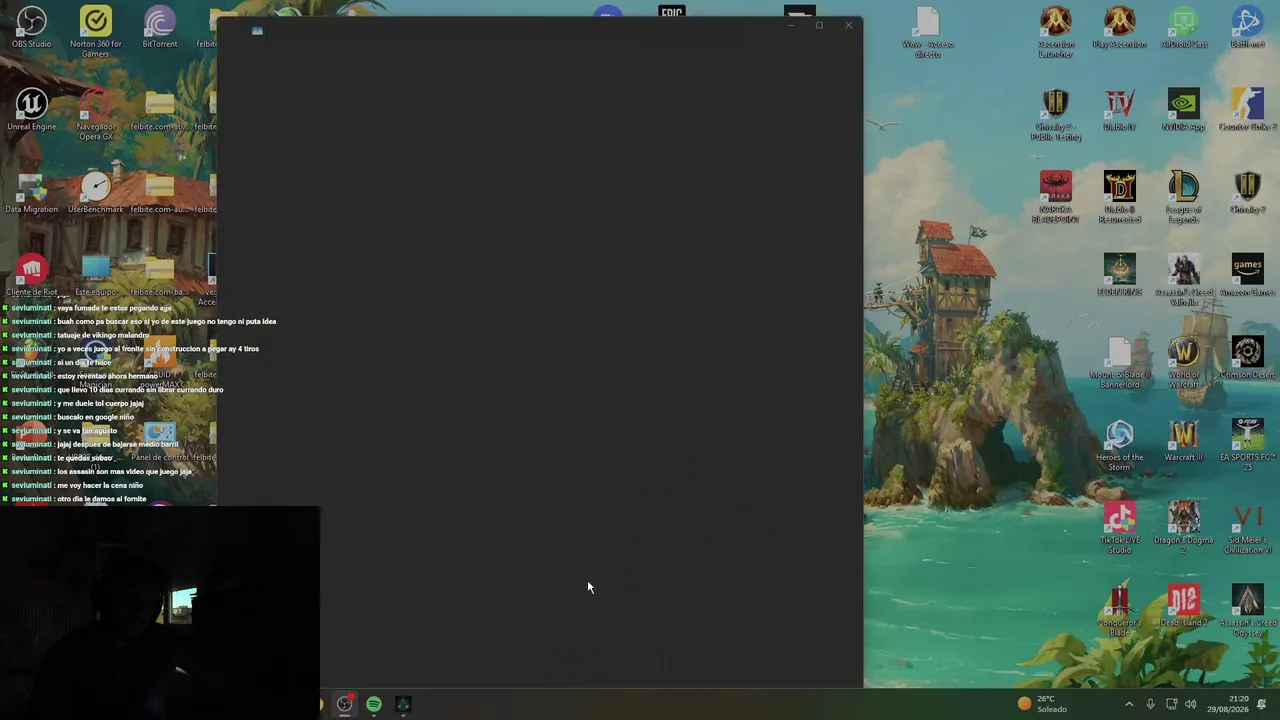
Task: Click the OBS Studio taskbar icon
Action: (345, 704)
